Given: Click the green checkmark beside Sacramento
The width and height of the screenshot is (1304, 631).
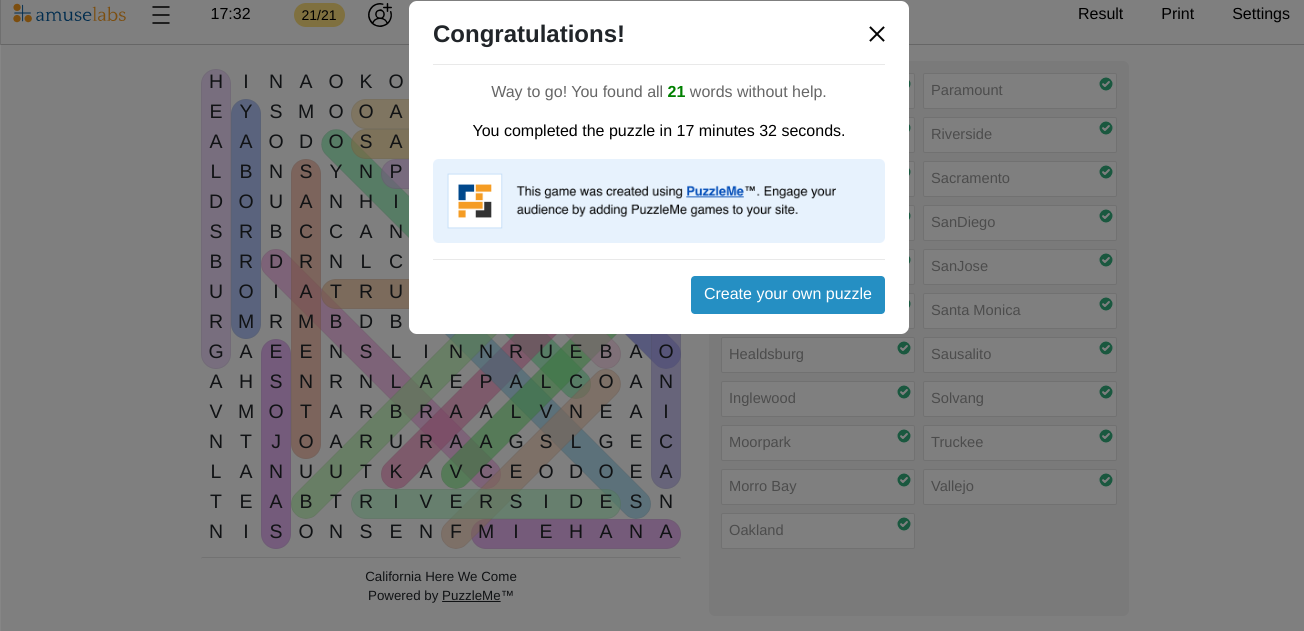Looking at the screenshot, I should pos(1106,172).
